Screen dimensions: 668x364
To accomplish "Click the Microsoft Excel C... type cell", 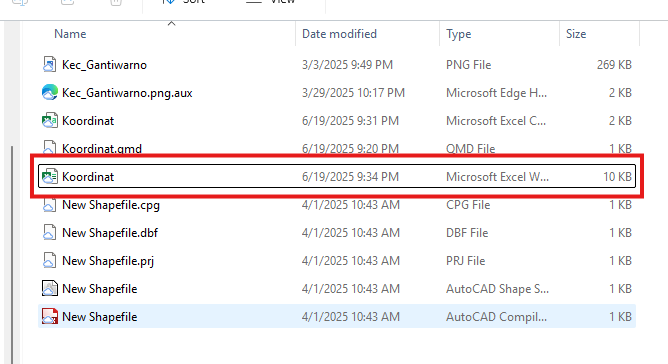I will [x=496, y=121].
